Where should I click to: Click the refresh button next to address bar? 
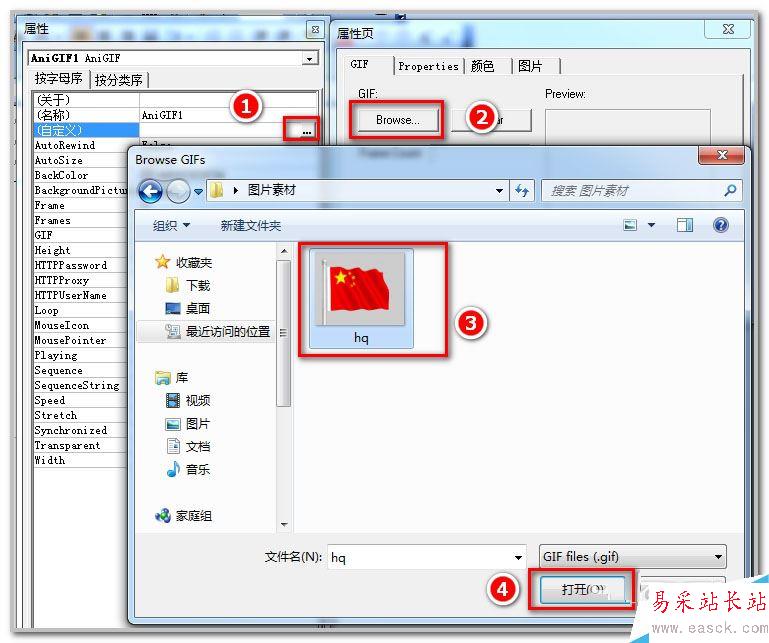pos(522,190)
